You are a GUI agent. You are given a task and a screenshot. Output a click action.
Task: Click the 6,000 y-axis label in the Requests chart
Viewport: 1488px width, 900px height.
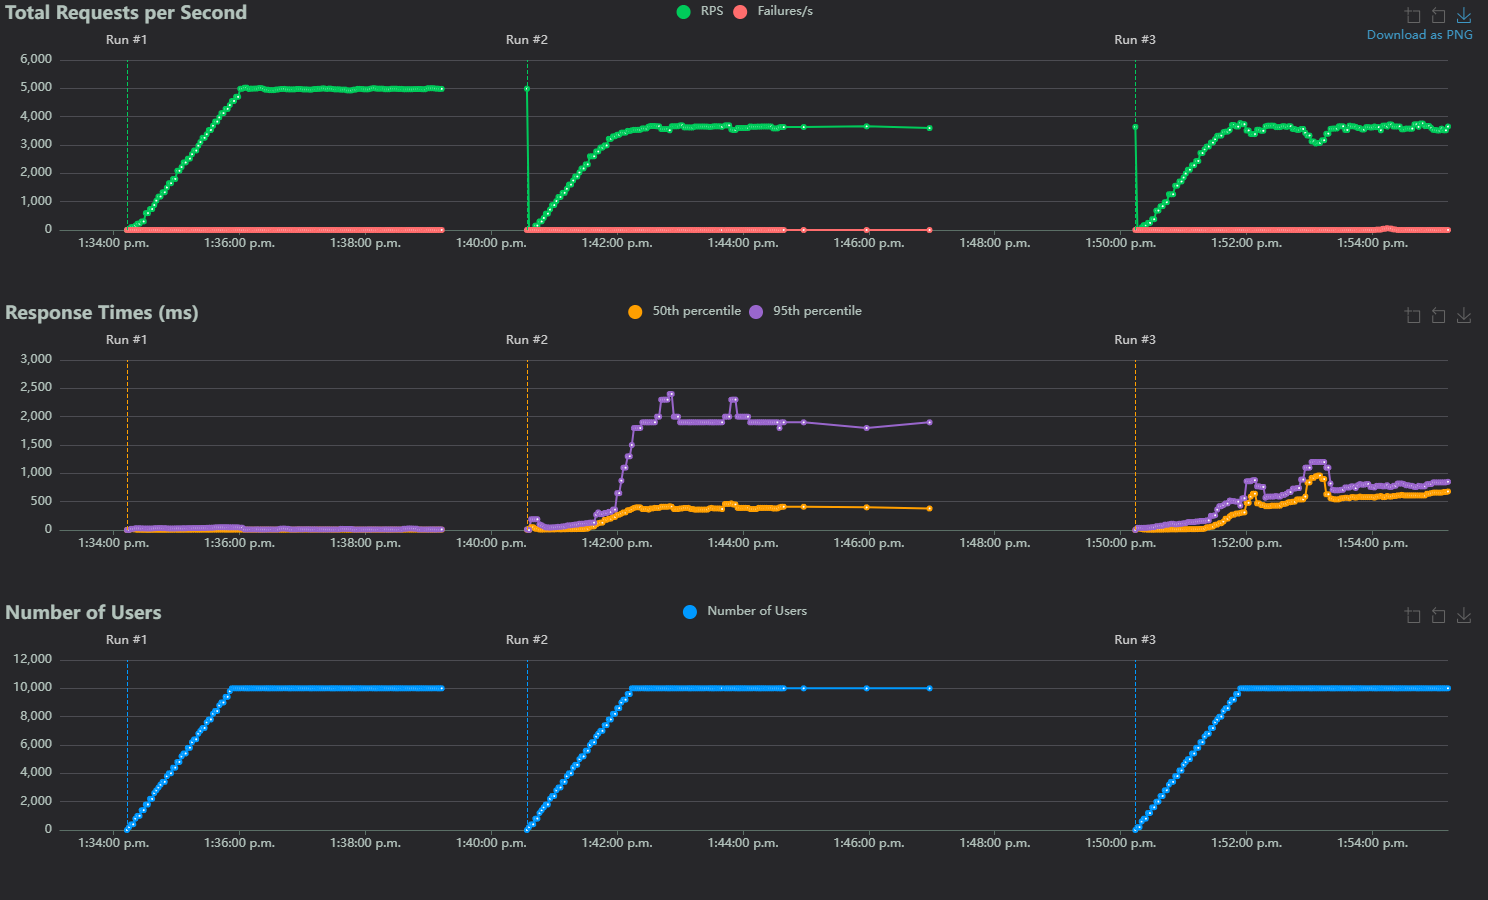[x=36, y=59]
